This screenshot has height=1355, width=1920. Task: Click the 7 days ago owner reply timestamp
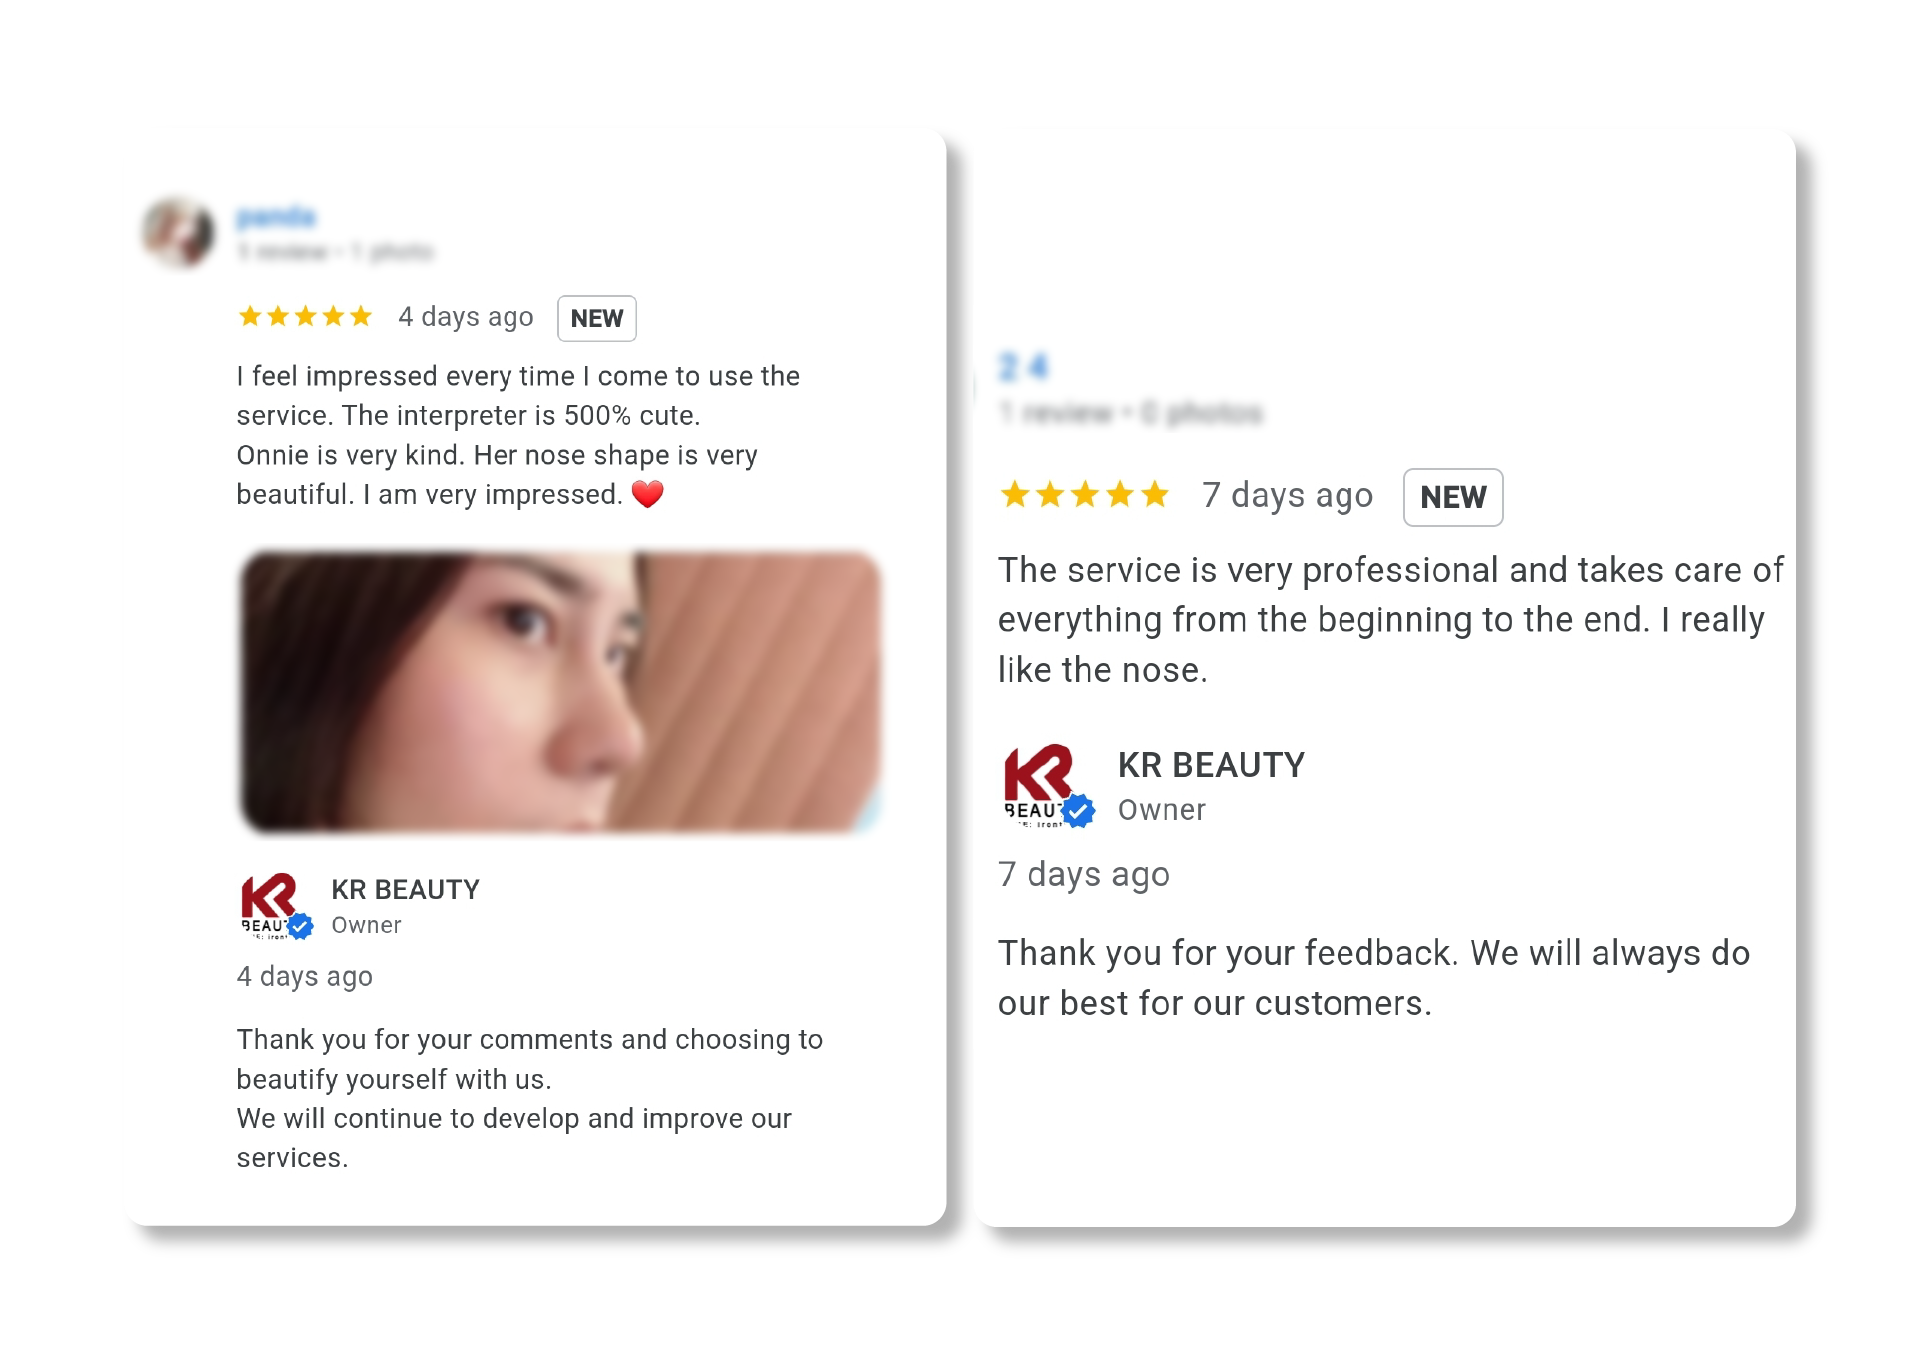[x=1084, y=874]
